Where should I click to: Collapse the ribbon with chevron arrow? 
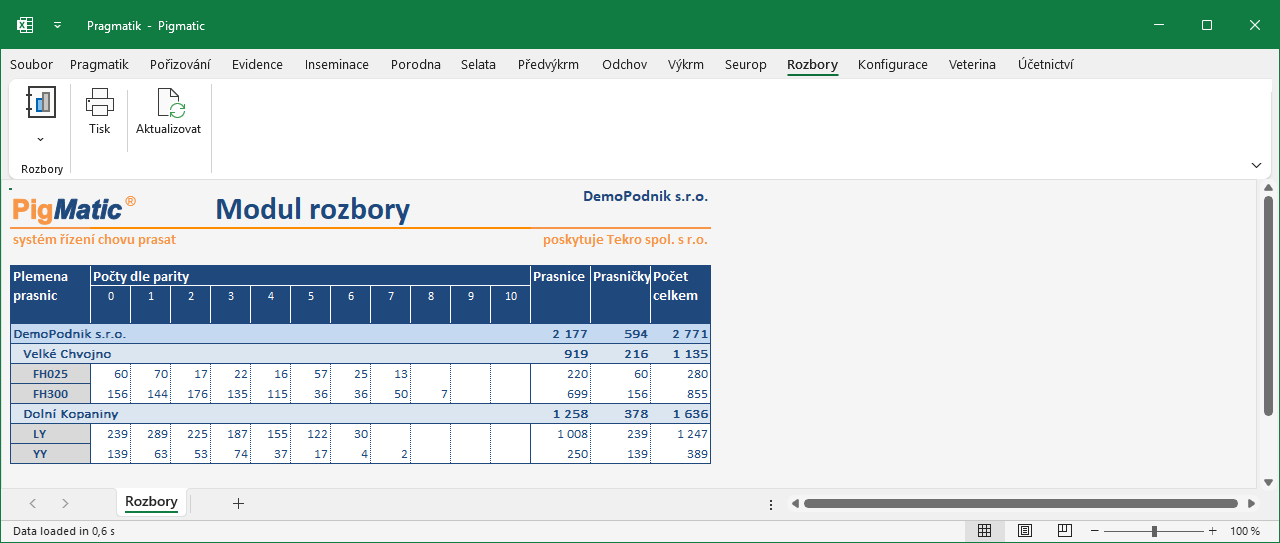(x=1256, y=165)
